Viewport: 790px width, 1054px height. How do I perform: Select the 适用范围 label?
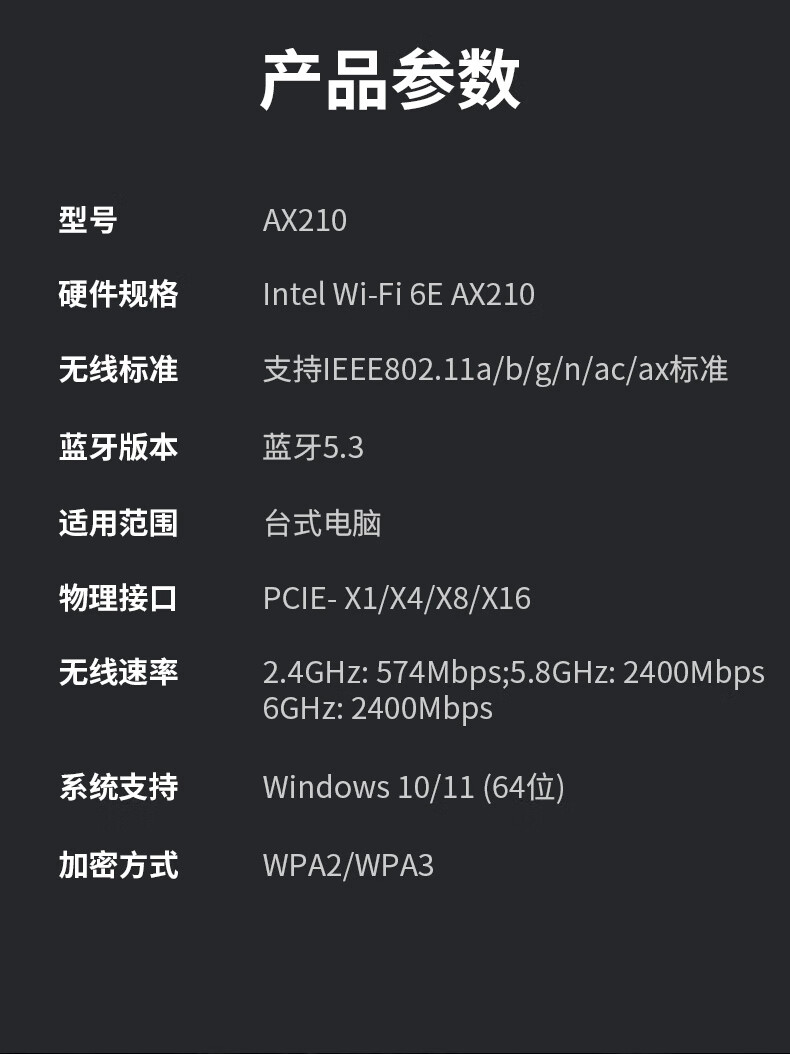(118, 522)
